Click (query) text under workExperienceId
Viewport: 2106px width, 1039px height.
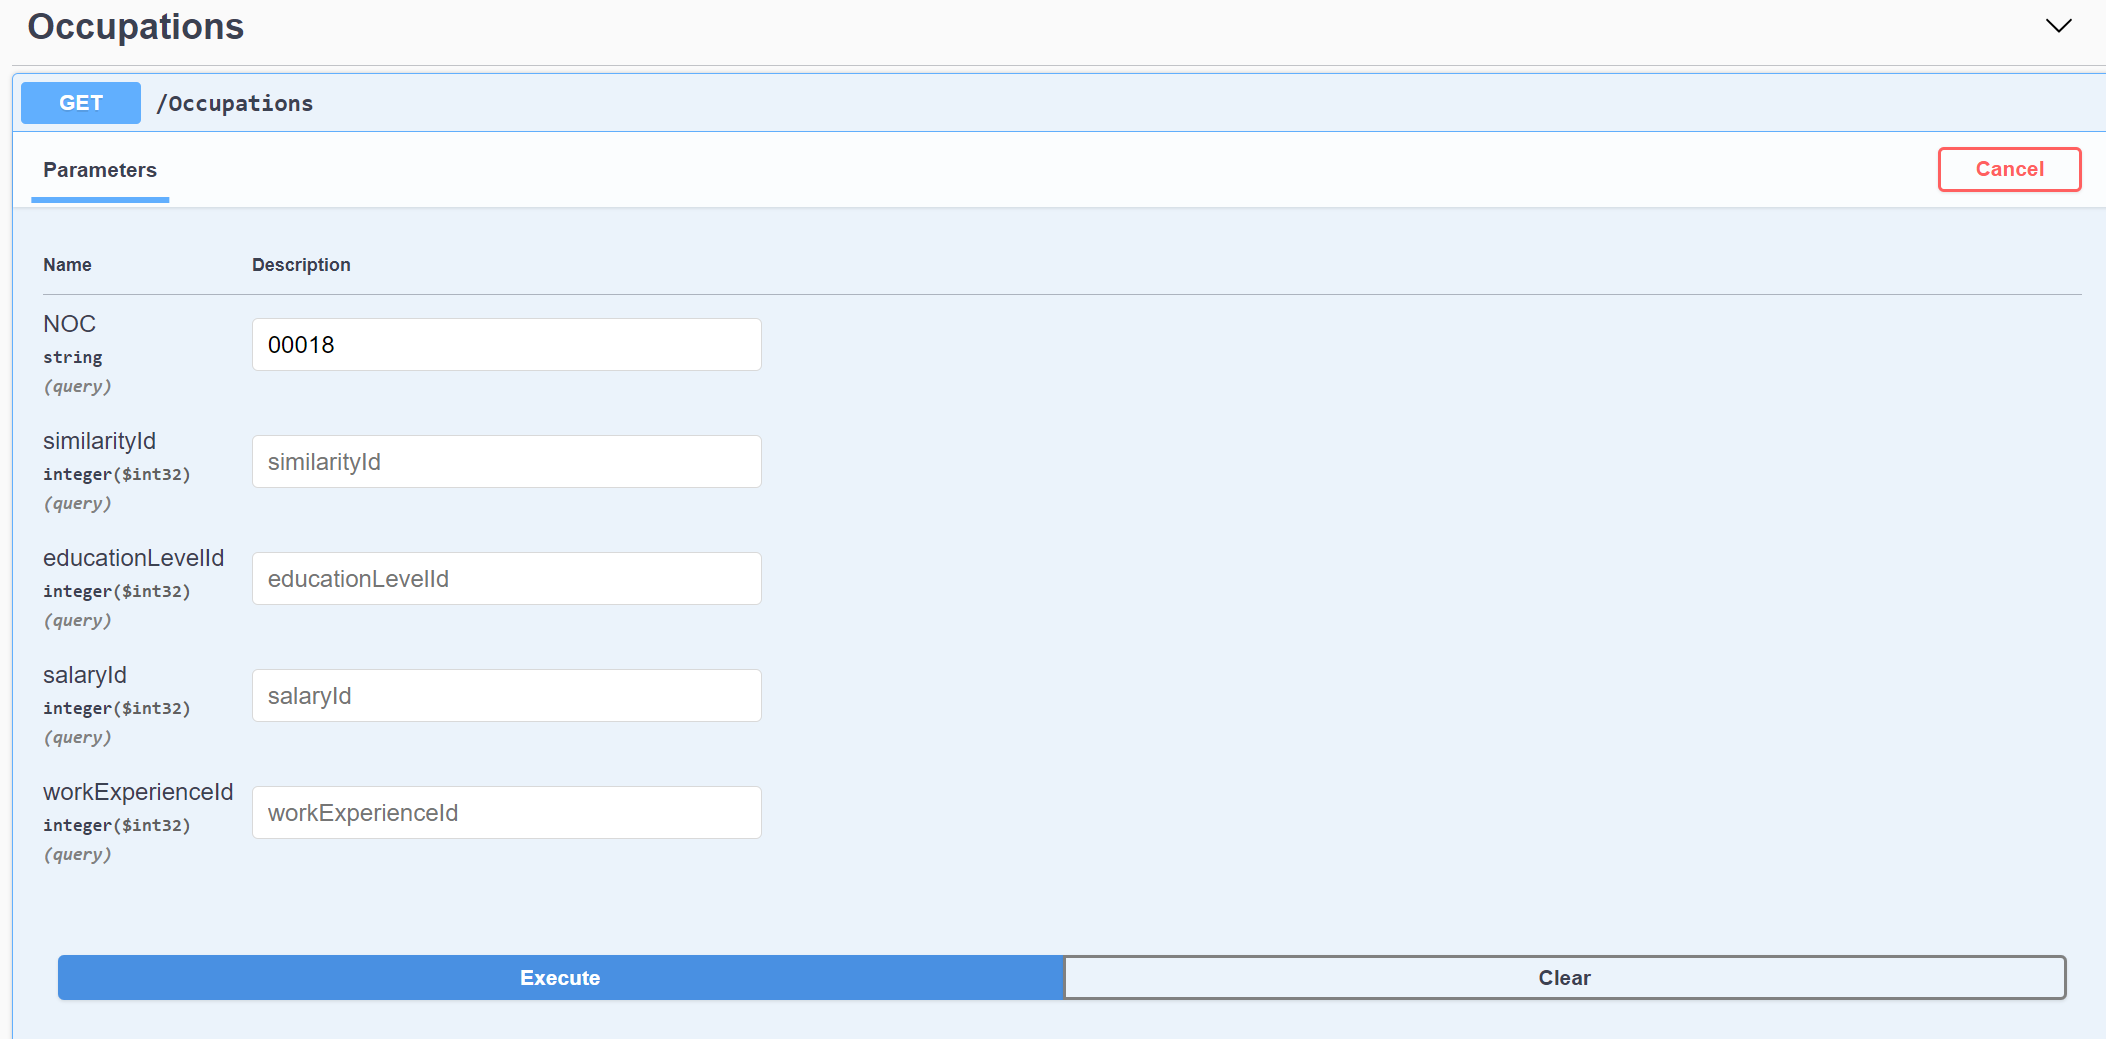[78, 854]
